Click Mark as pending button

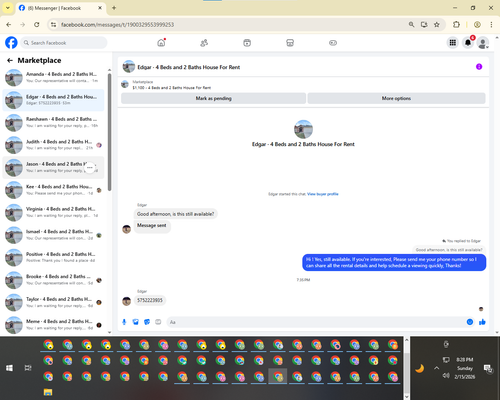(213, 98)
